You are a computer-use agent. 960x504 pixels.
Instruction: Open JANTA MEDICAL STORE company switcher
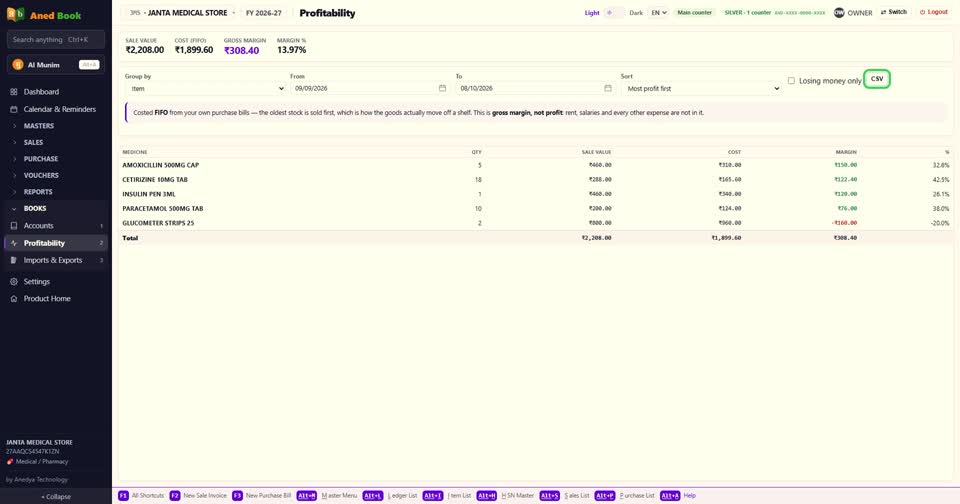tap(182, 12)
